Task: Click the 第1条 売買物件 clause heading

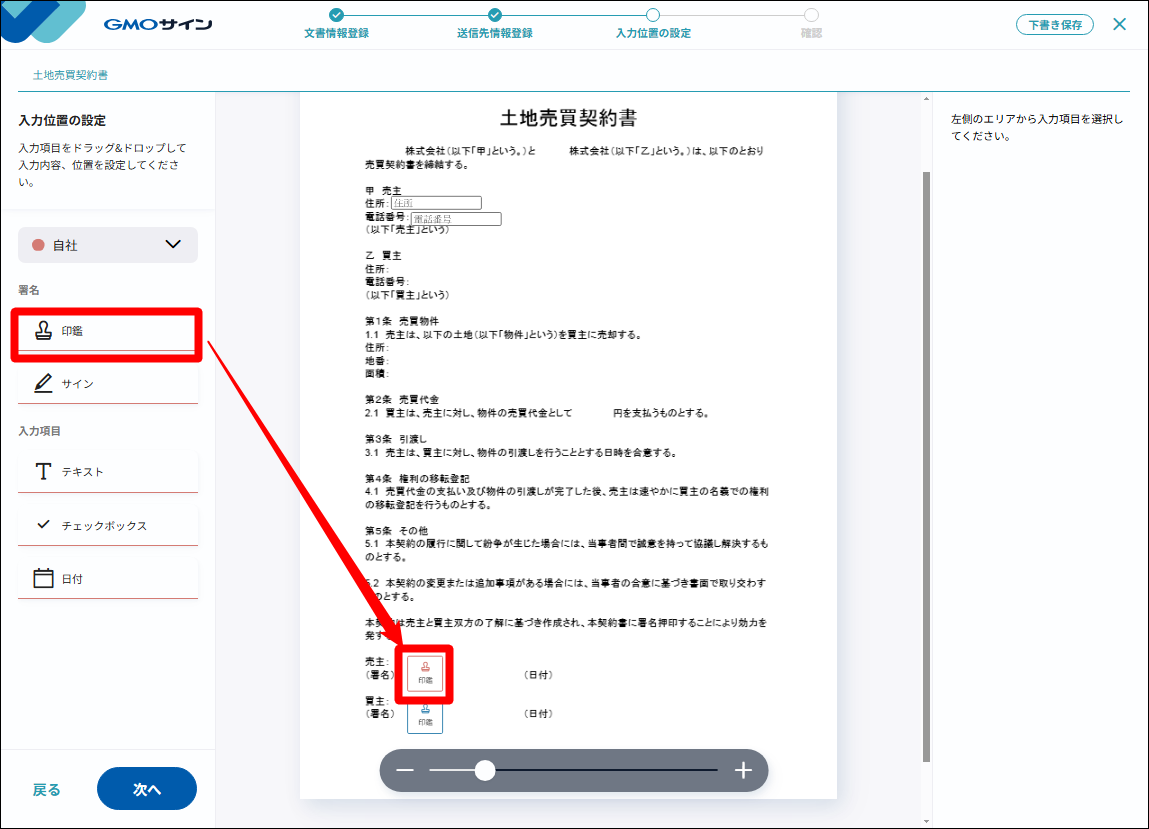Action: point(402,321)
